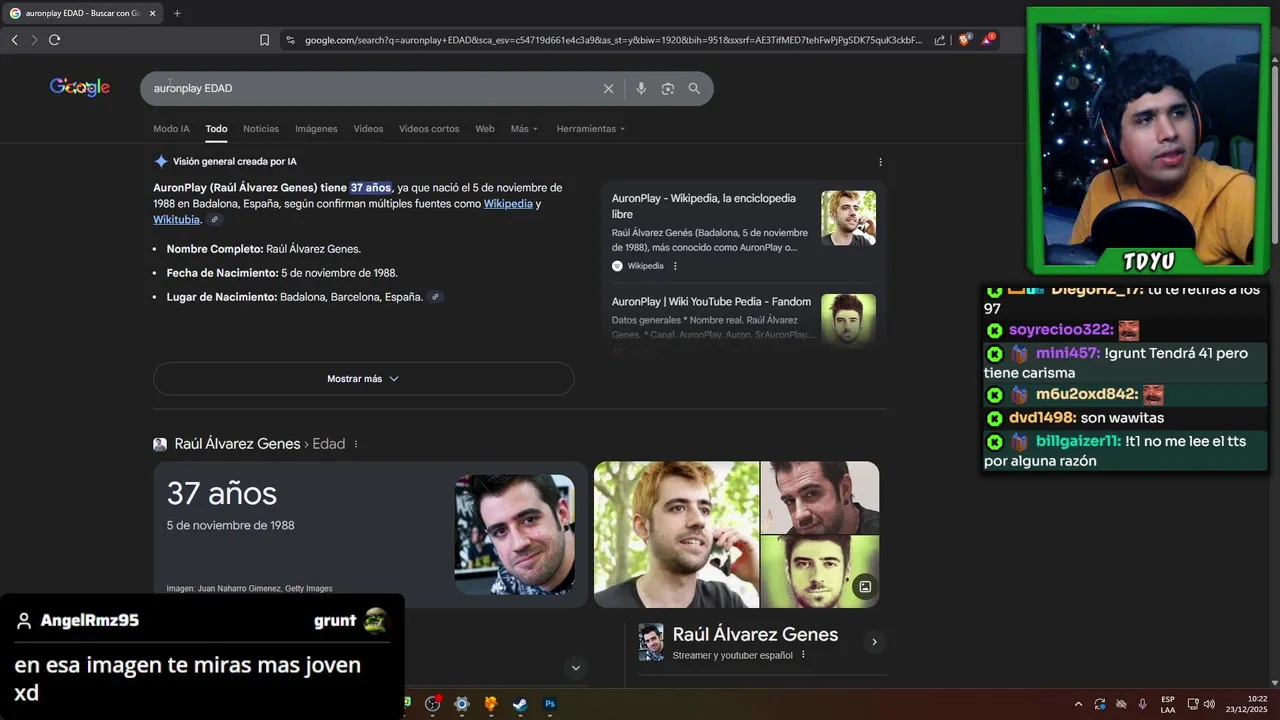1280x720 pixels.
Task: Open the Raúl Álvarez Genes card arrow
Action: pyautogui.click(x=874, y=642)
